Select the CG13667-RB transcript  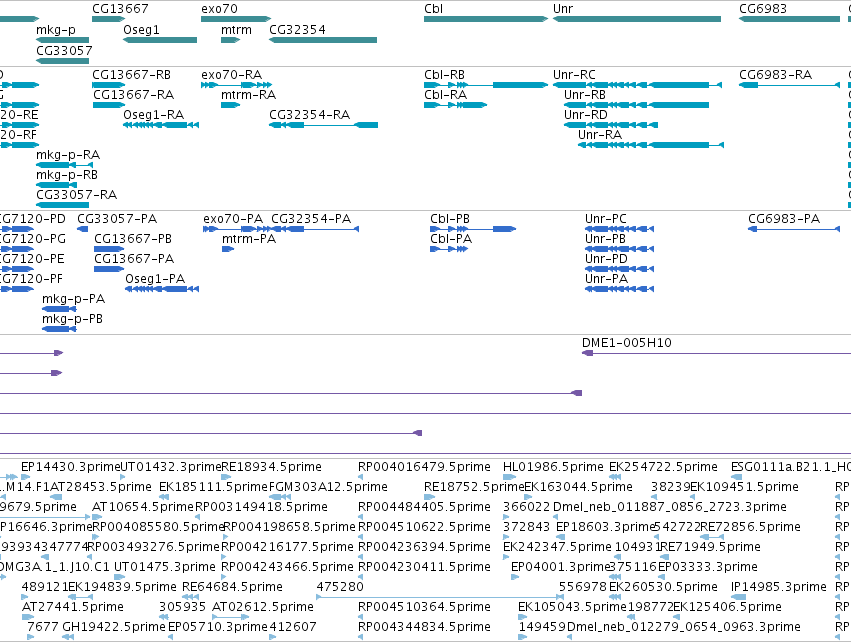click(109, 85)
